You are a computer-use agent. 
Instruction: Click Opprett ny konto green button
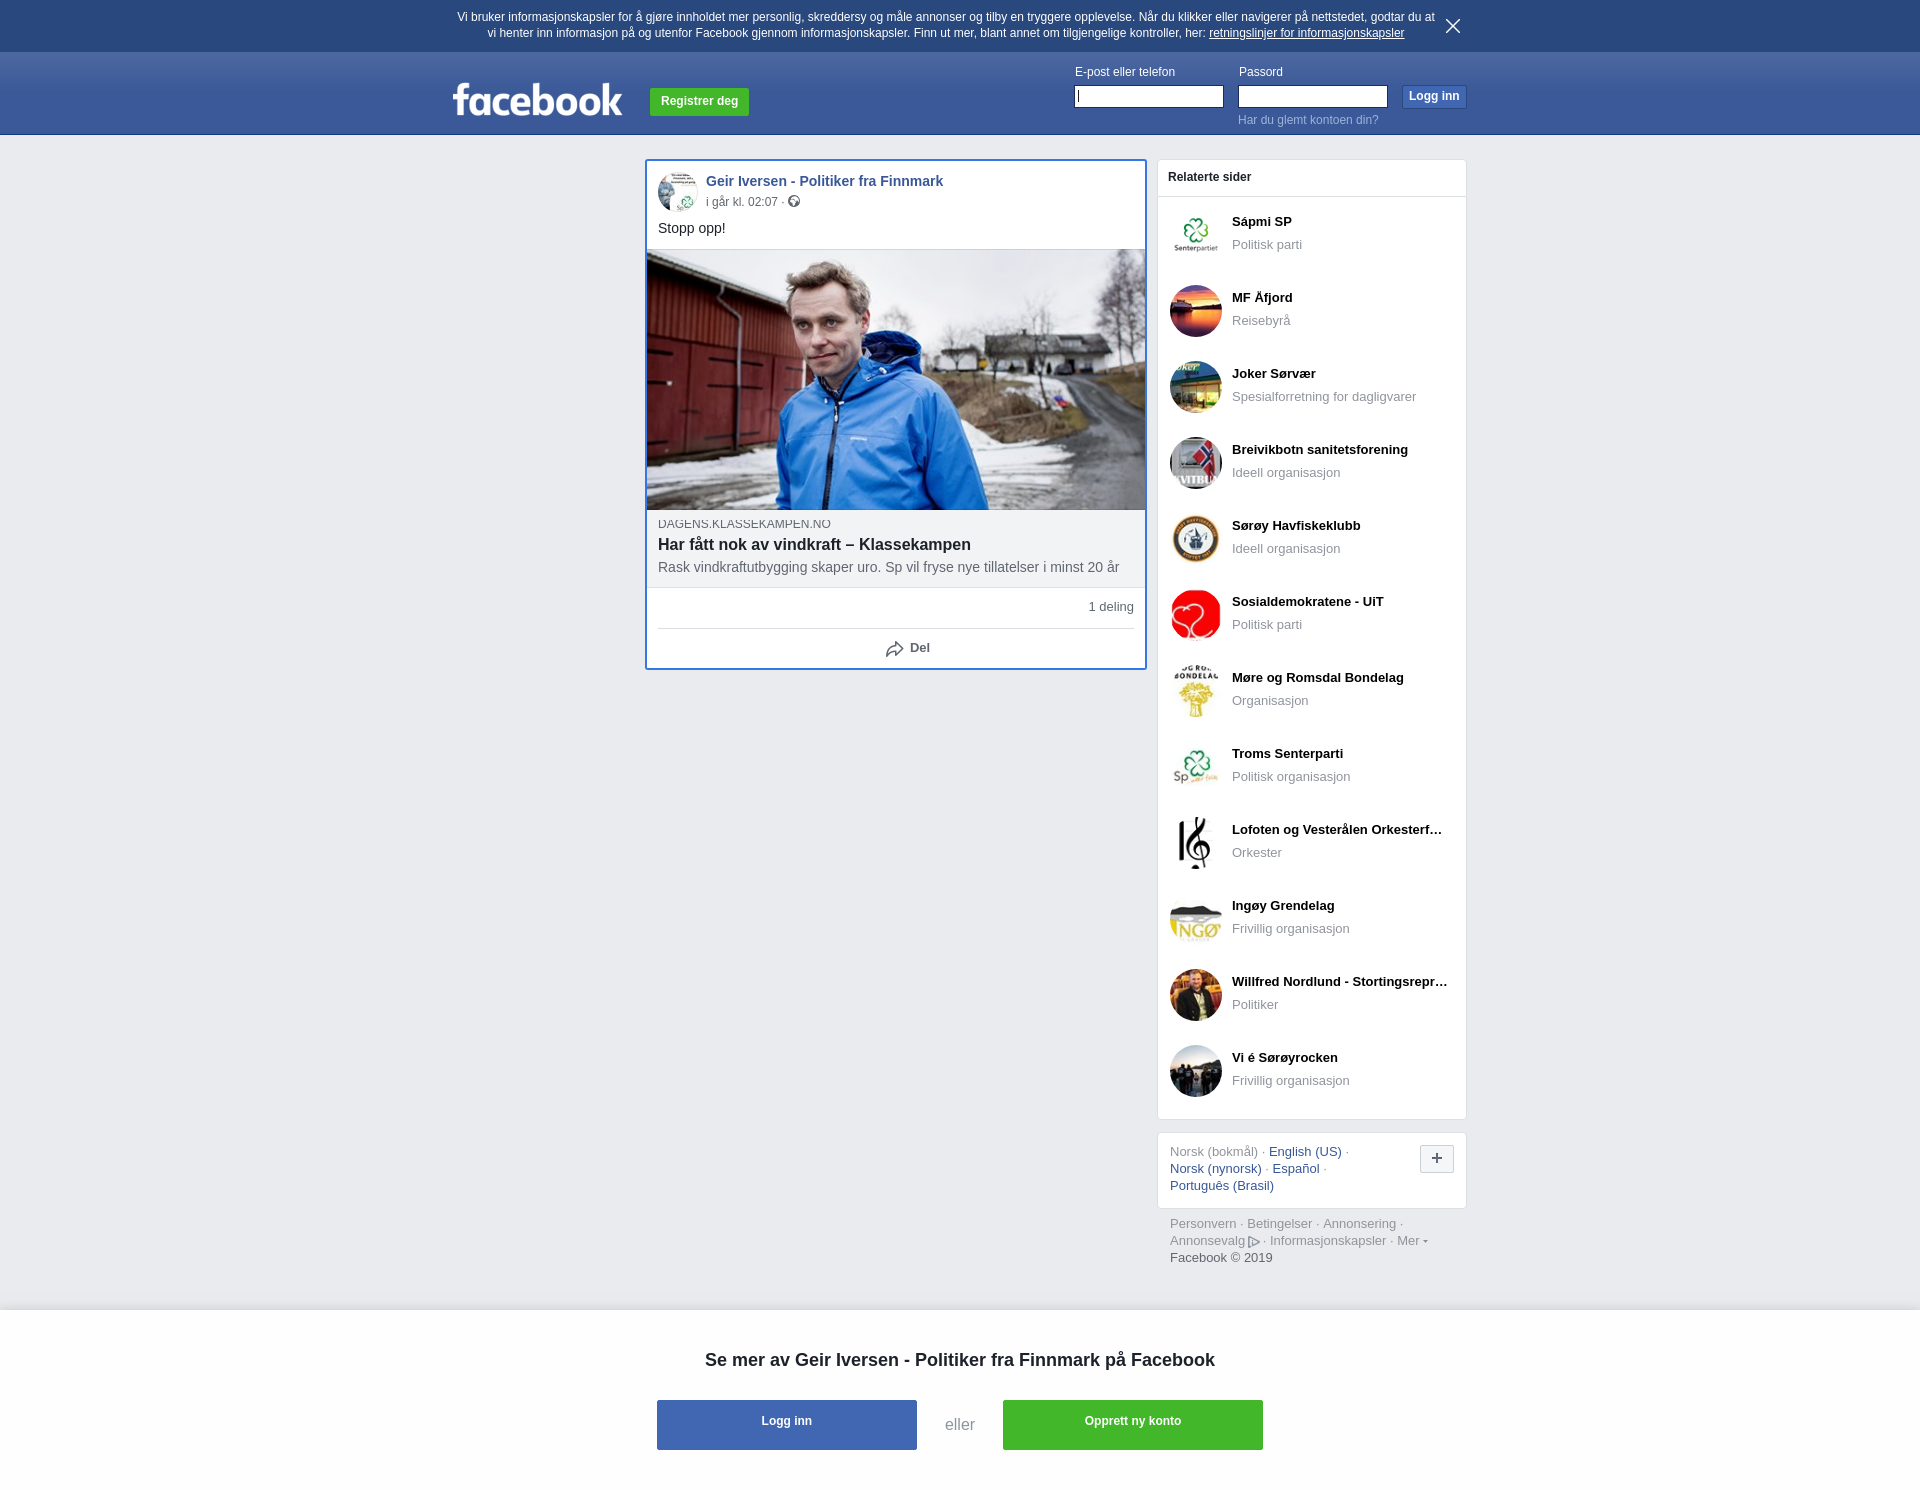(1133, 1425)
